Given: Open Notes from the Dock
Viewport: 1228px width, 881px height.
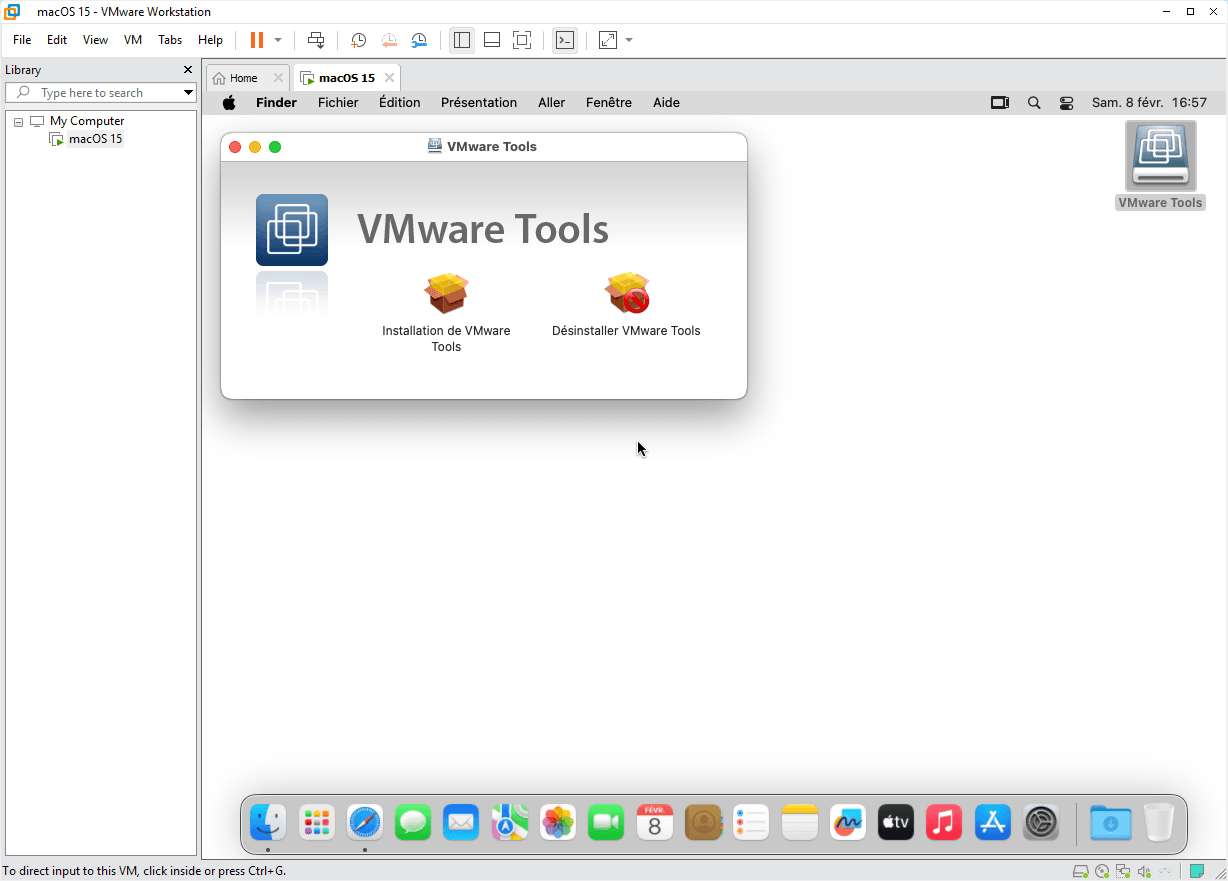Looking at the screenshot, I should pos(800,823).
